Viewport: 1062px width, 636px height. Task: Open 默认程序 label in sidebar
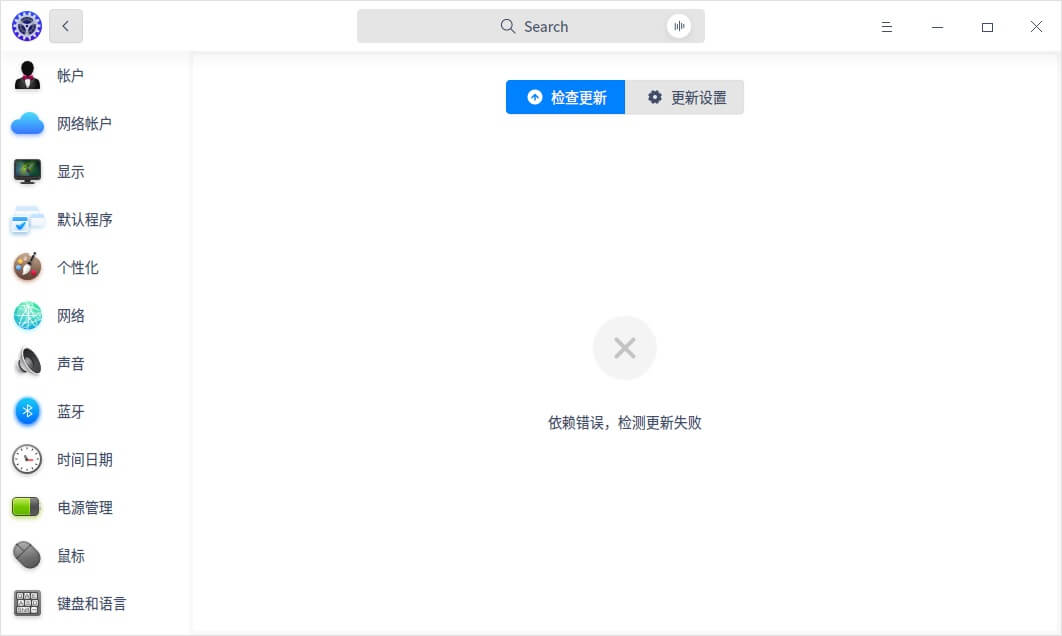click(x=85, y=219)
